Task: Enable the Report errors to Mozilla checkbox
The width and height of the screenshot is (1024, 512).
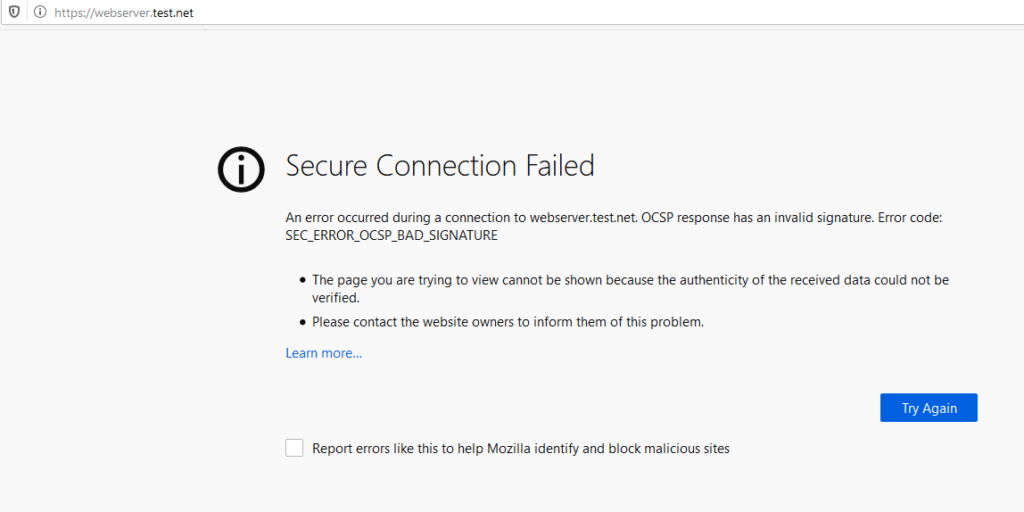Action: coord(294,448)
